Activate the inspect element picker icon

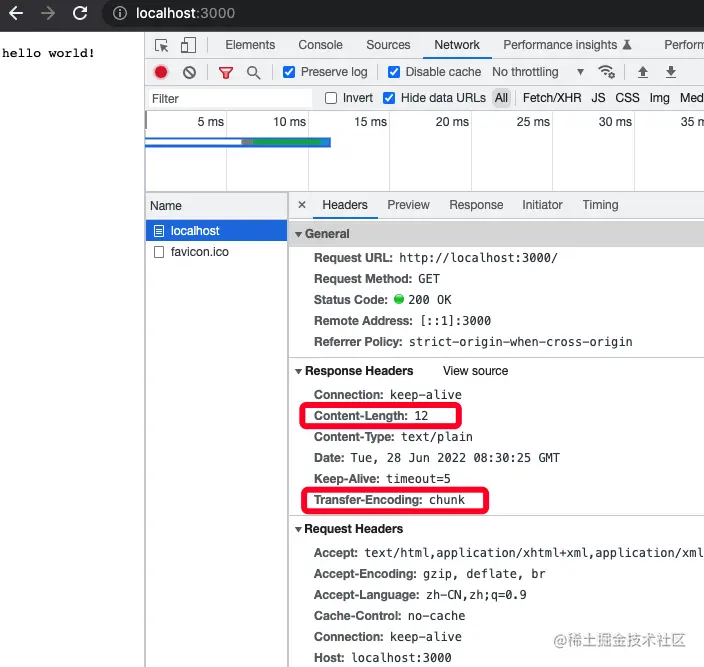click(x=162, y=45)
